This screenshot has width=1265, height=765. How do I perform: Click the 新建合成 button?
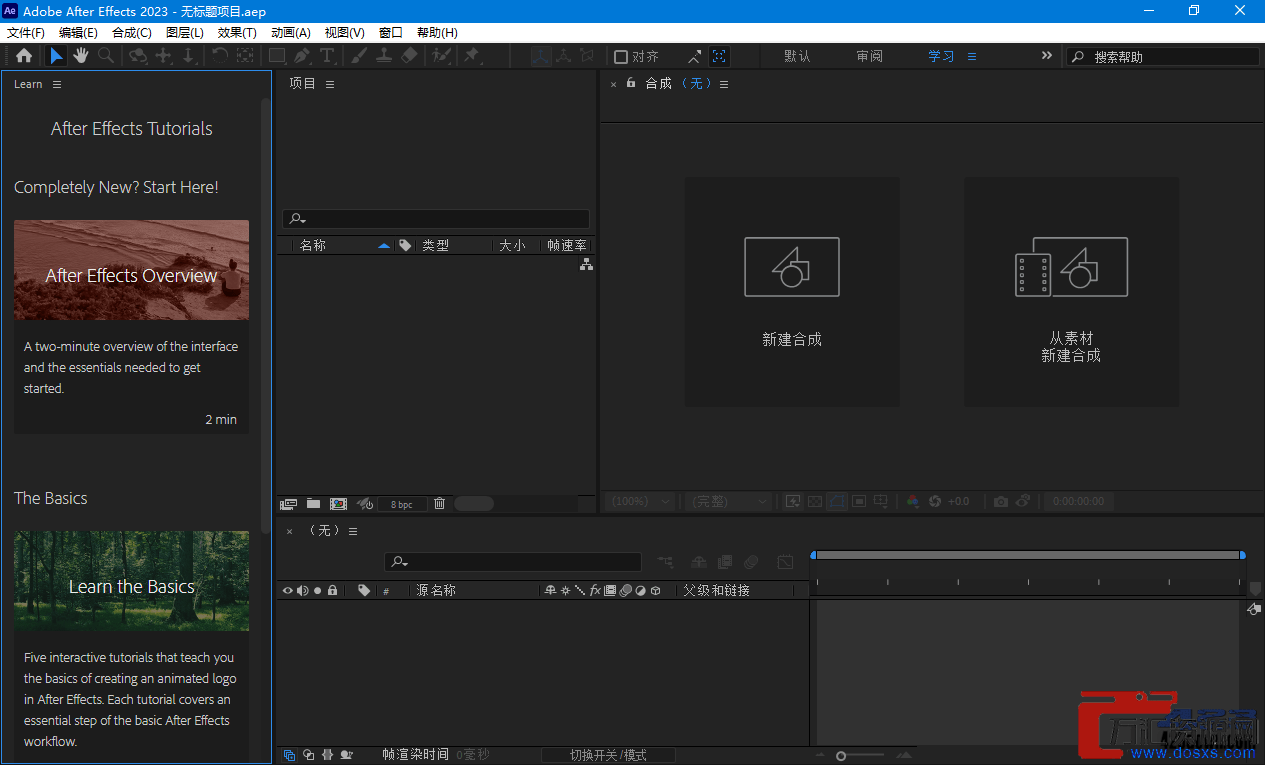[x=792, y=292]
